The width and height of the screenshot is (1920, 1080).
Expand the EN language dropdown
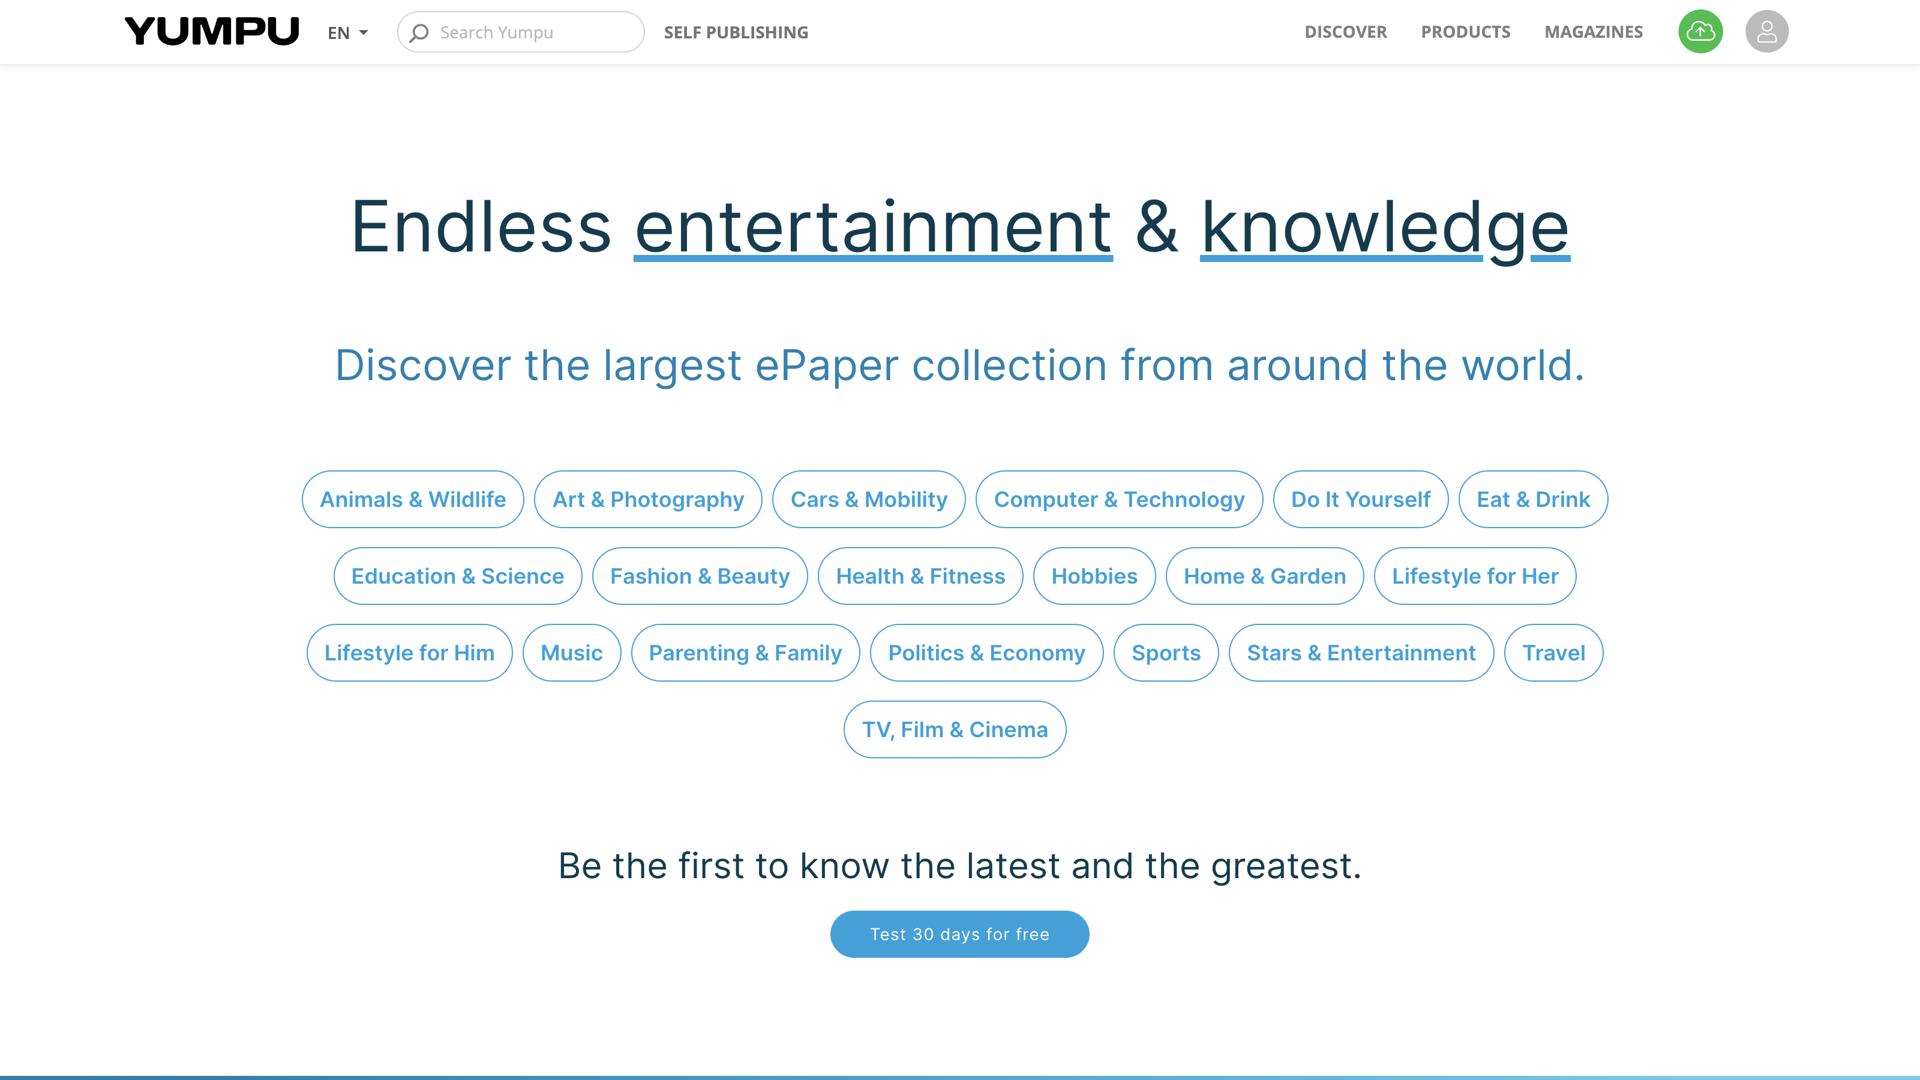[347, 33]
